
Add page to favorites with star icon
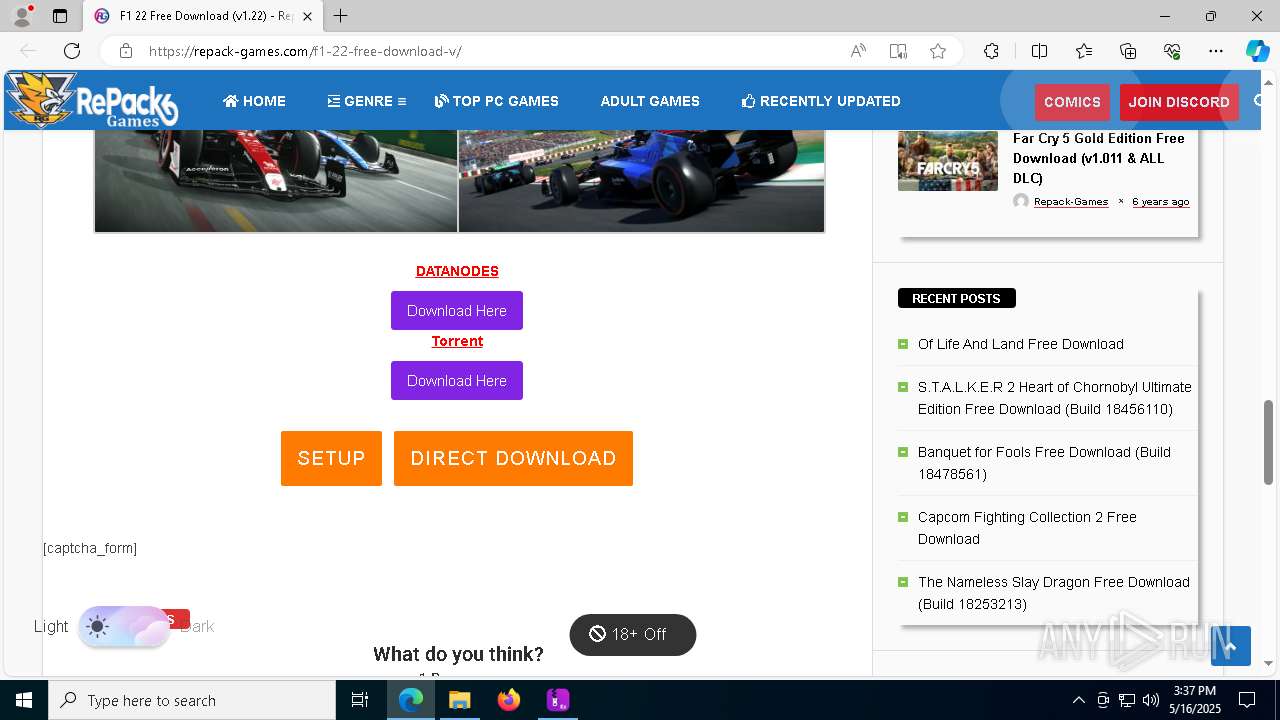pyautogui.click(x=938, y=51)
